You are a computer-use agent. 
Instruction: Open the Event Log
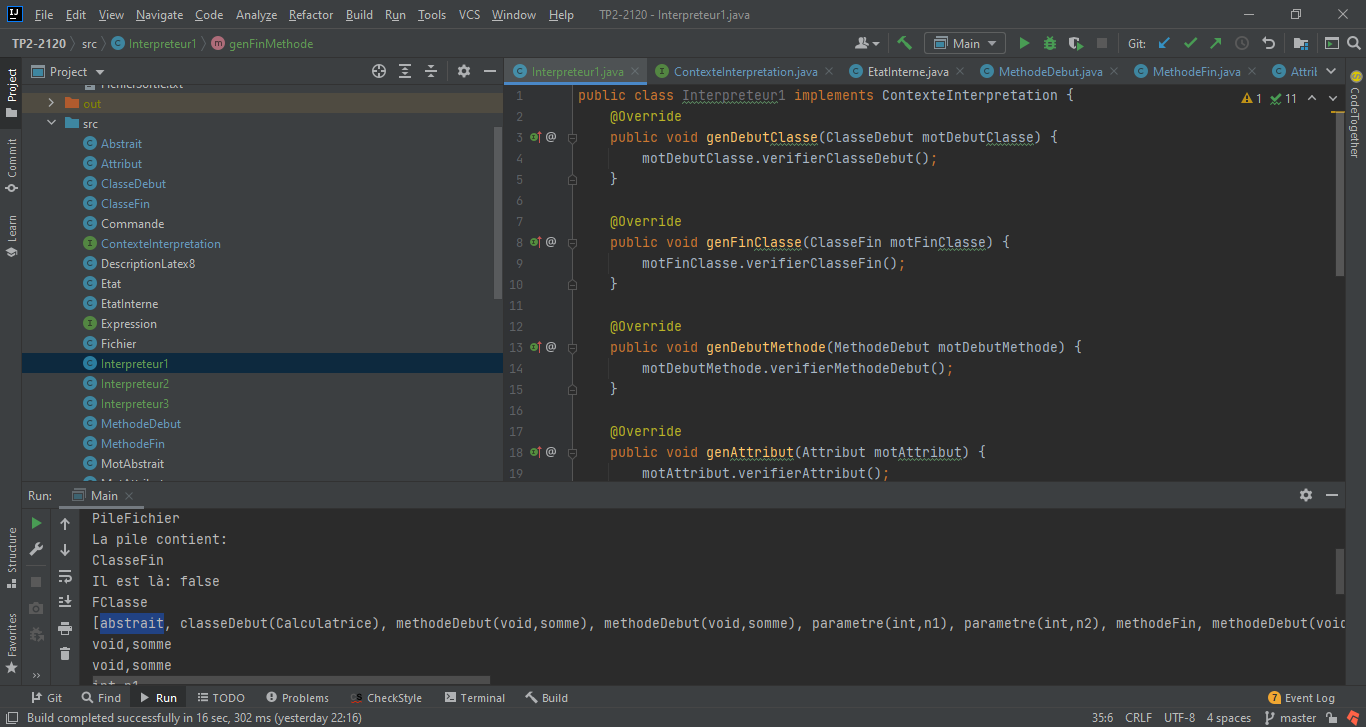(x=1301, y=697)
